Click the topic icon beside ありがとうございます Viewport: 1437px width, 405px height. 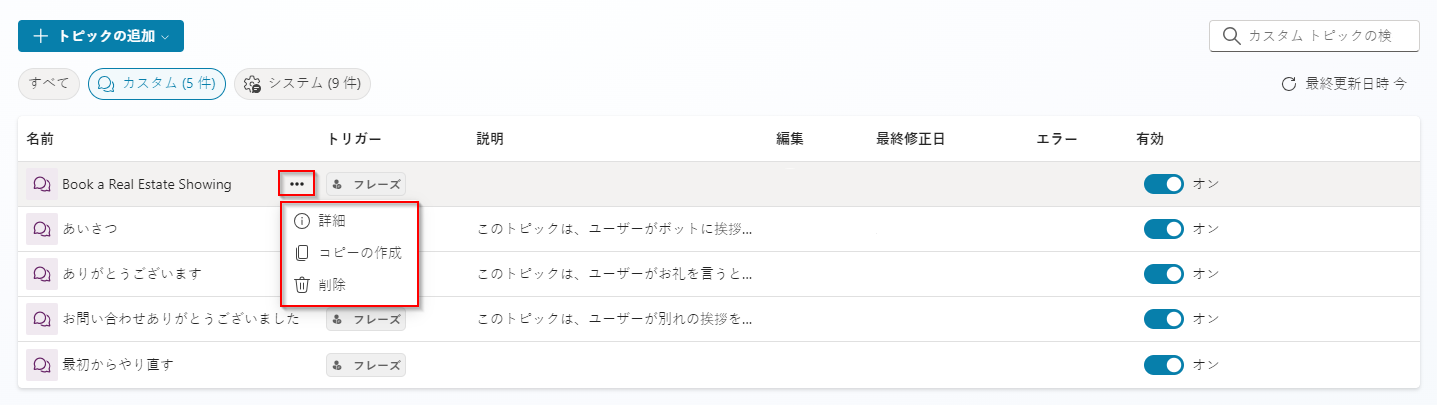coord(42,274)
